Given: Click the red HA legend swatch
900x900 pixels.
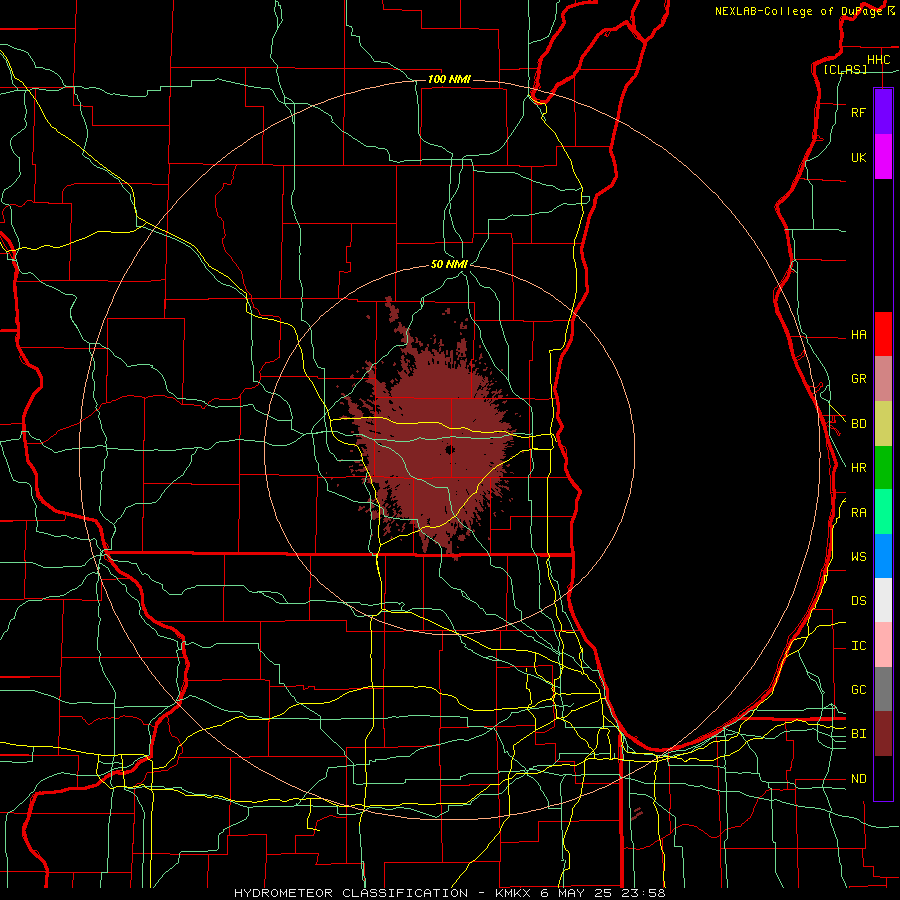Looking at the screenshot, I should click(883, 334).
